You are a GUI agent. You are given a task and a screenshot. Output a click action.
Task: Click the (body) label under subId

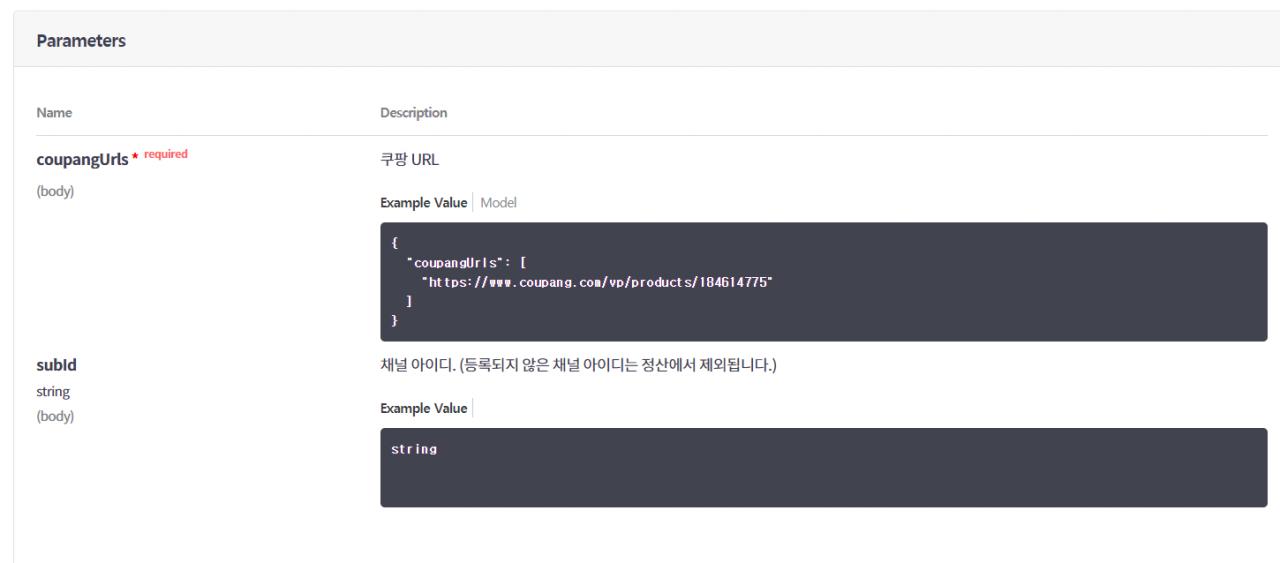coord(55,416)
